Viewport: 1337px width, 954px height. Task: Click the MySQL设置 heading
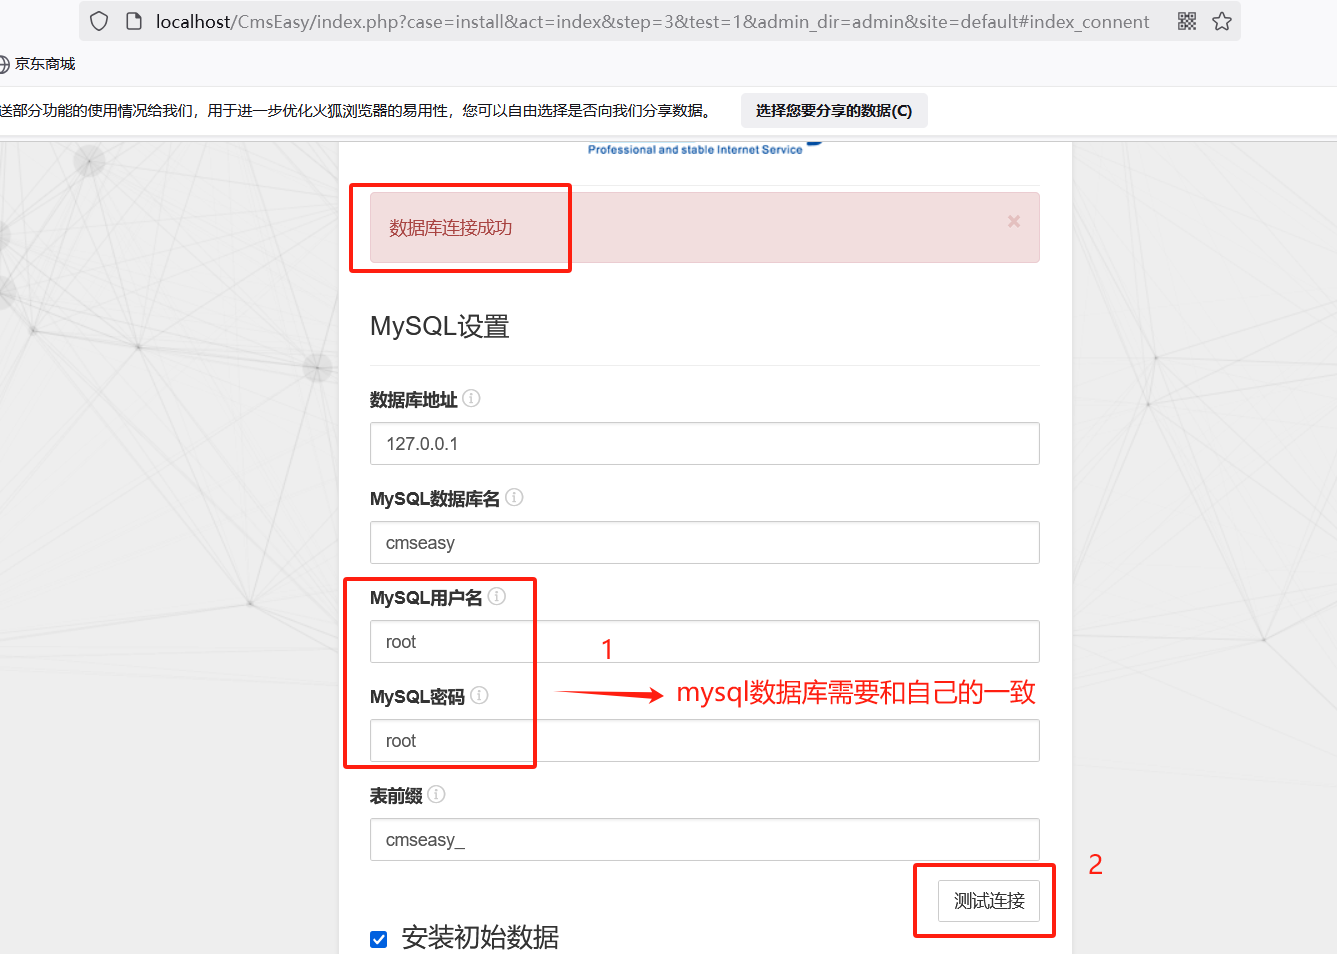440,326
